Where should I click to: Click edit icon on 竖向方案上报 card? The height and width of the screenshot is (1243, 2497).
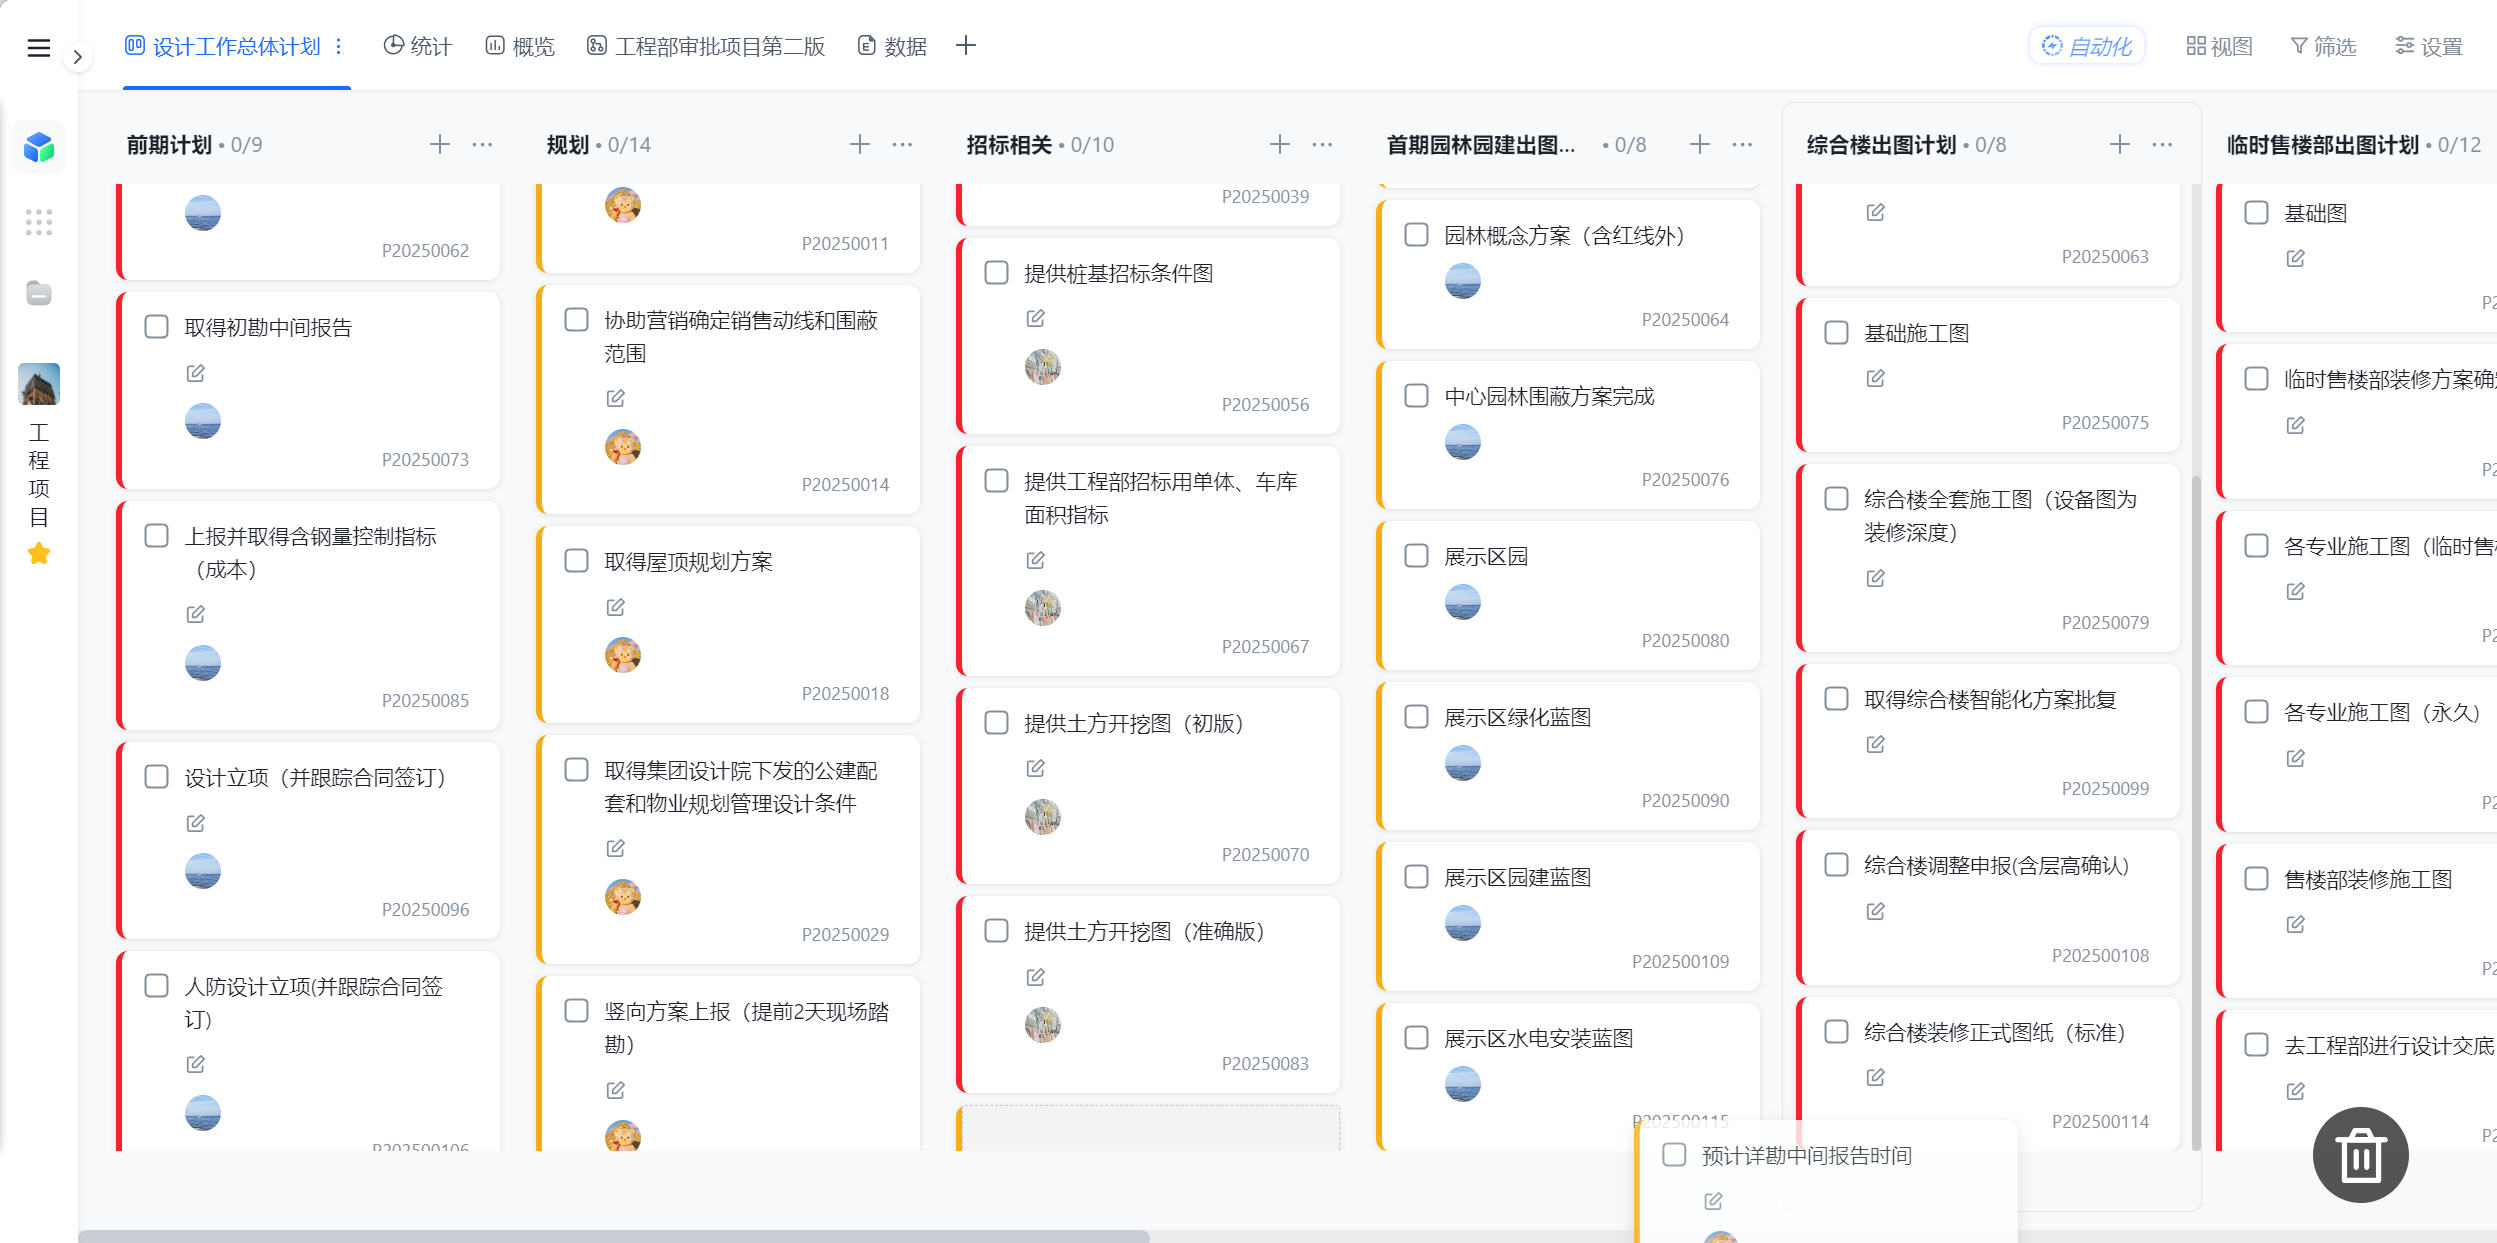[x=616, y=1090]
